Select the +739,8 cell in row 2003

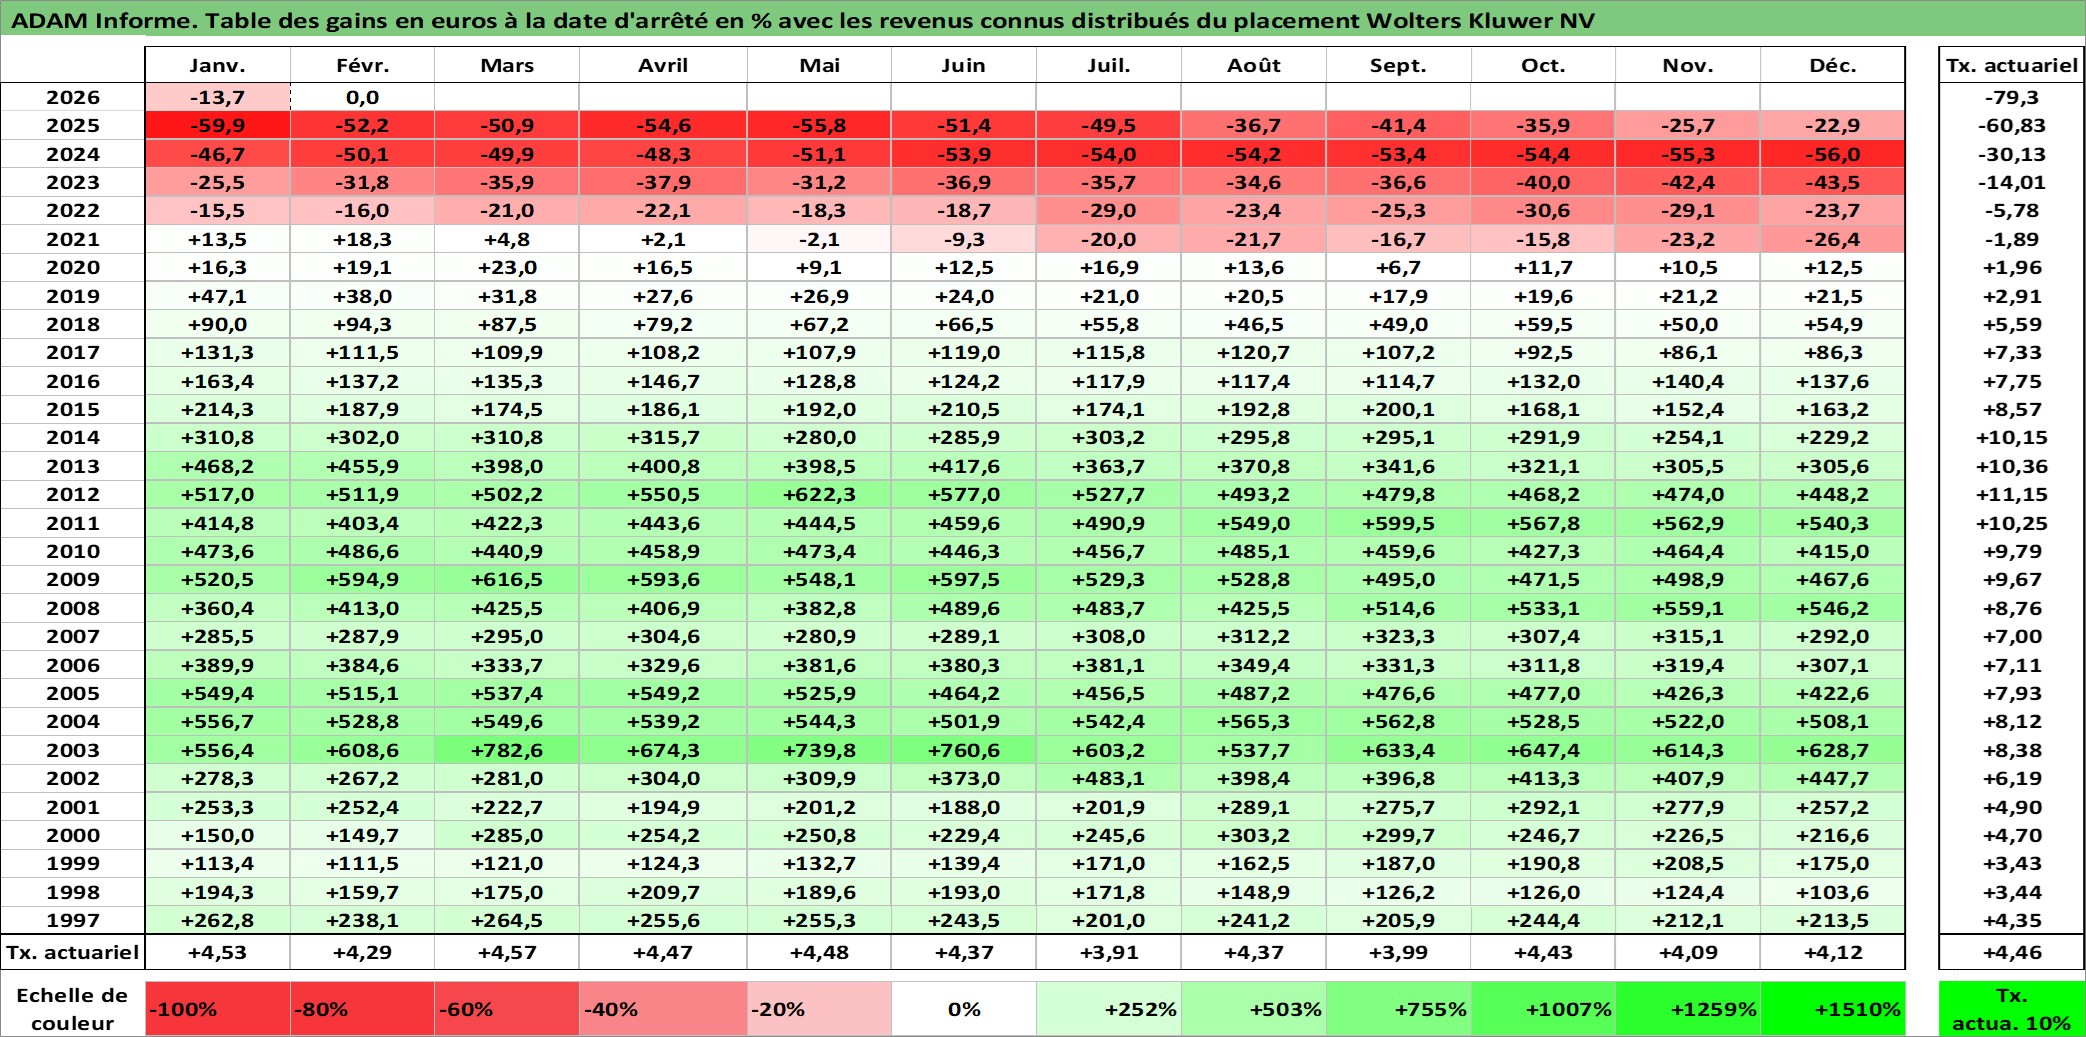point(819,750)
